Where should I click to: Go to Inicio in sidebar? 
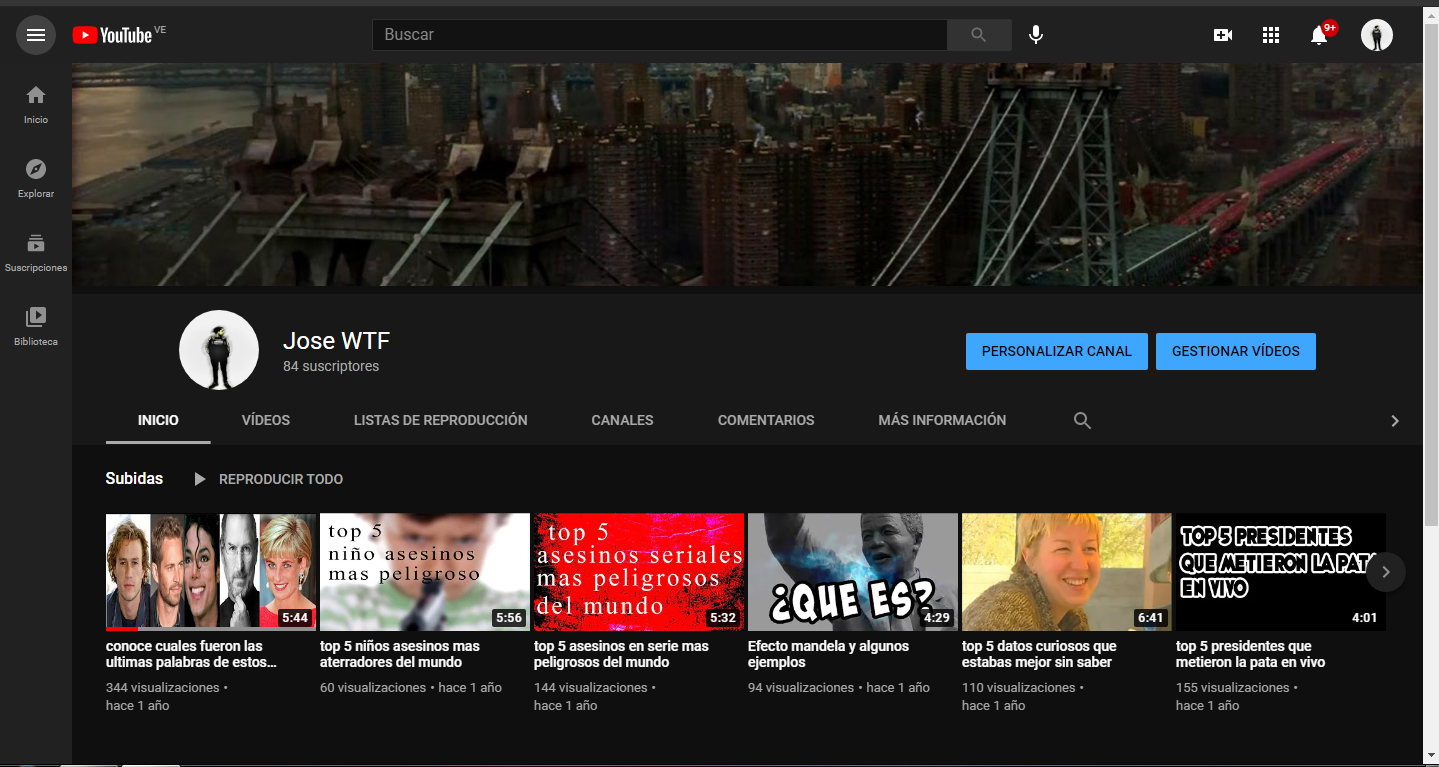pyautogui.click(x=36, y=104)
